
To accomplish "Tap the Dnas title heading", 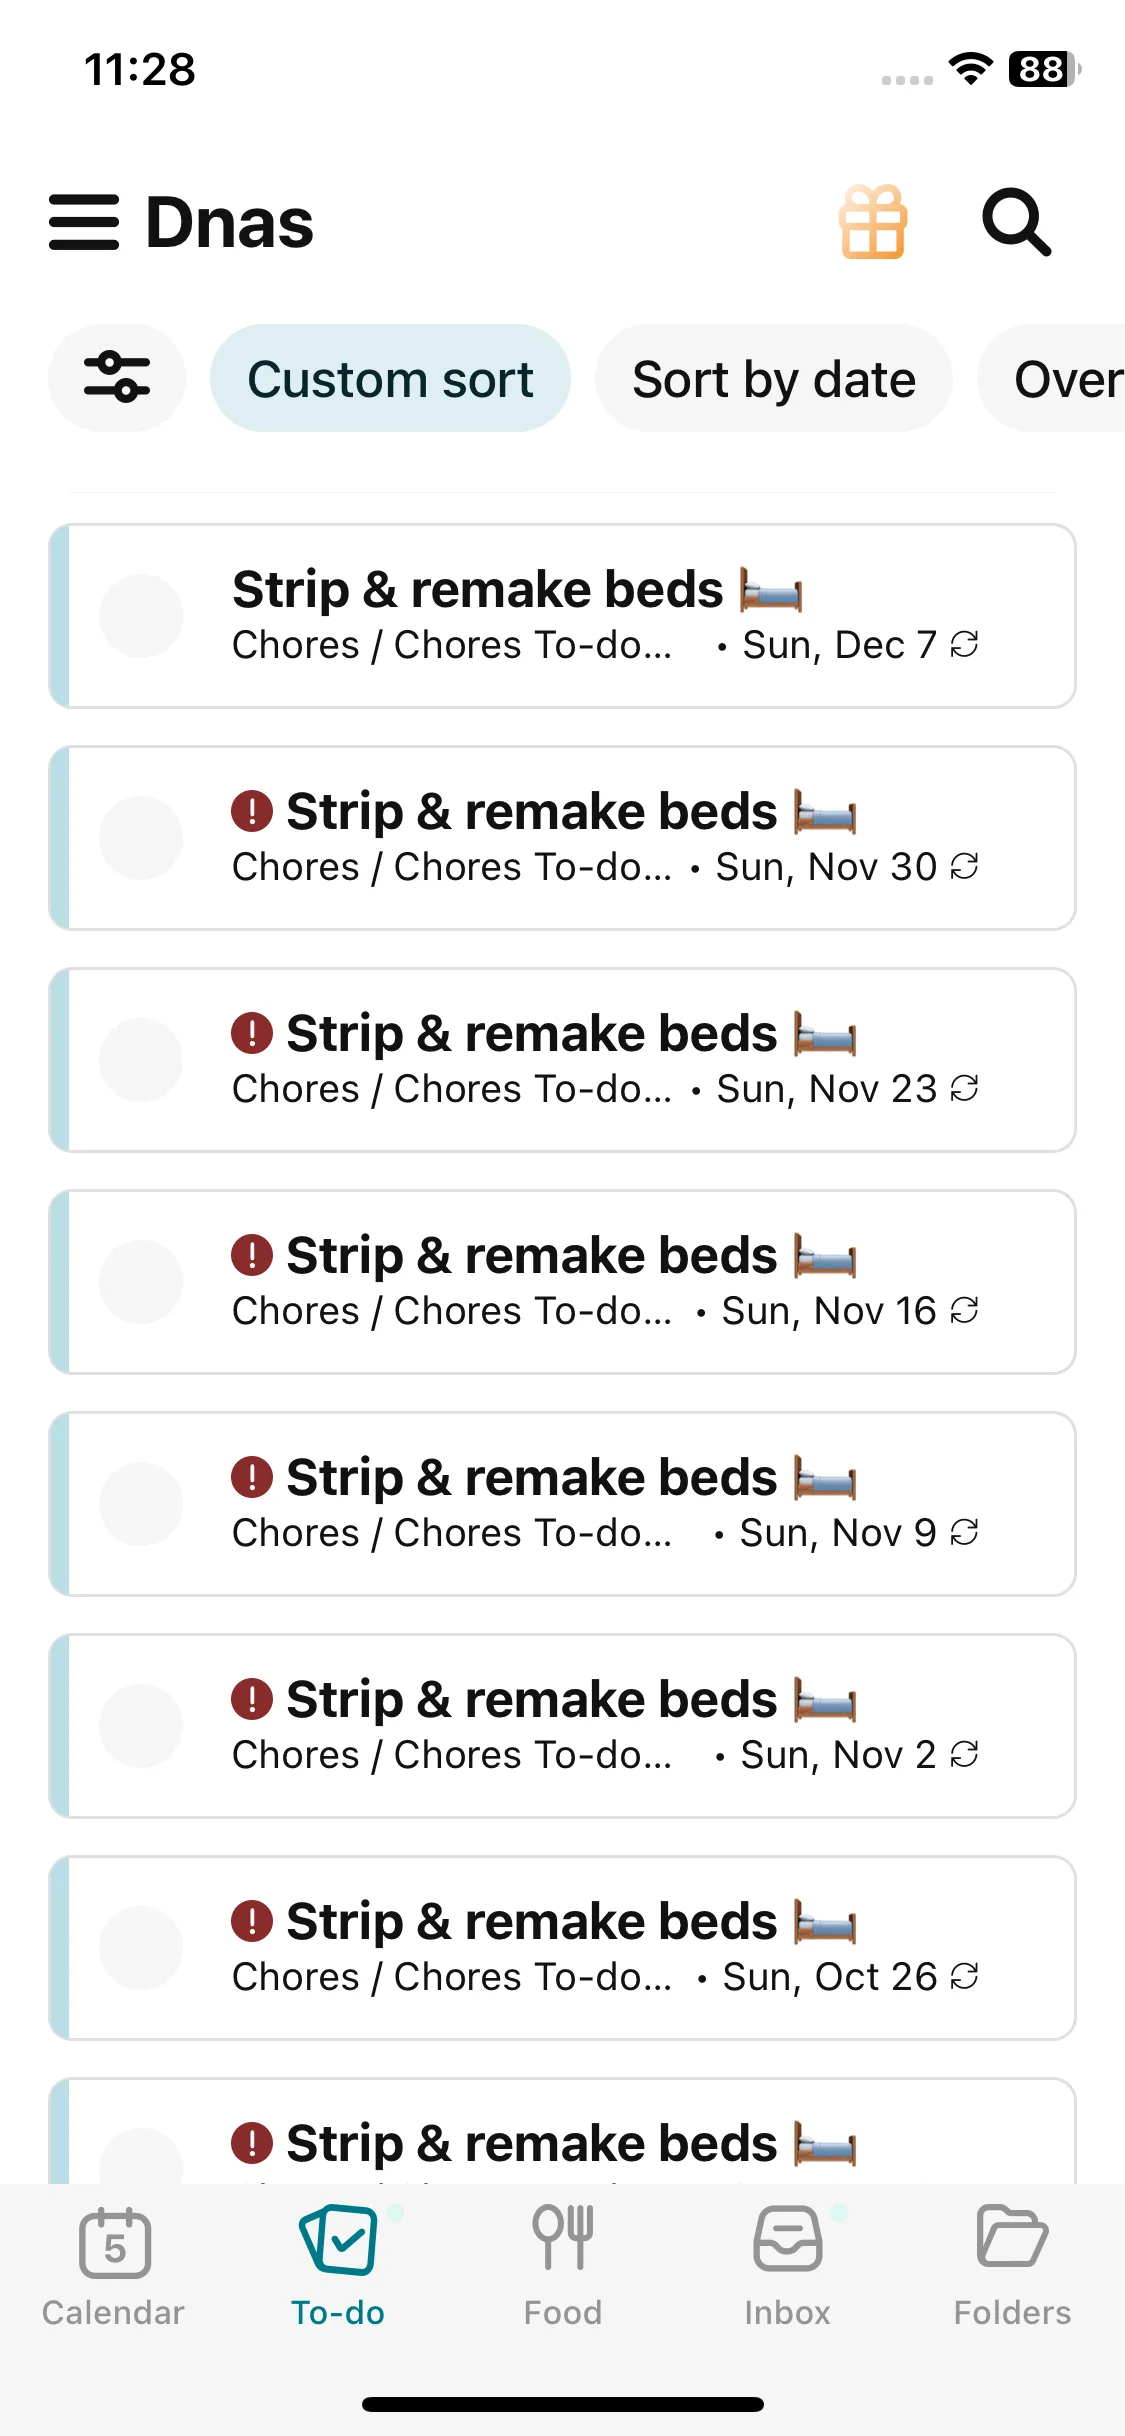I will tap(229, 222).
